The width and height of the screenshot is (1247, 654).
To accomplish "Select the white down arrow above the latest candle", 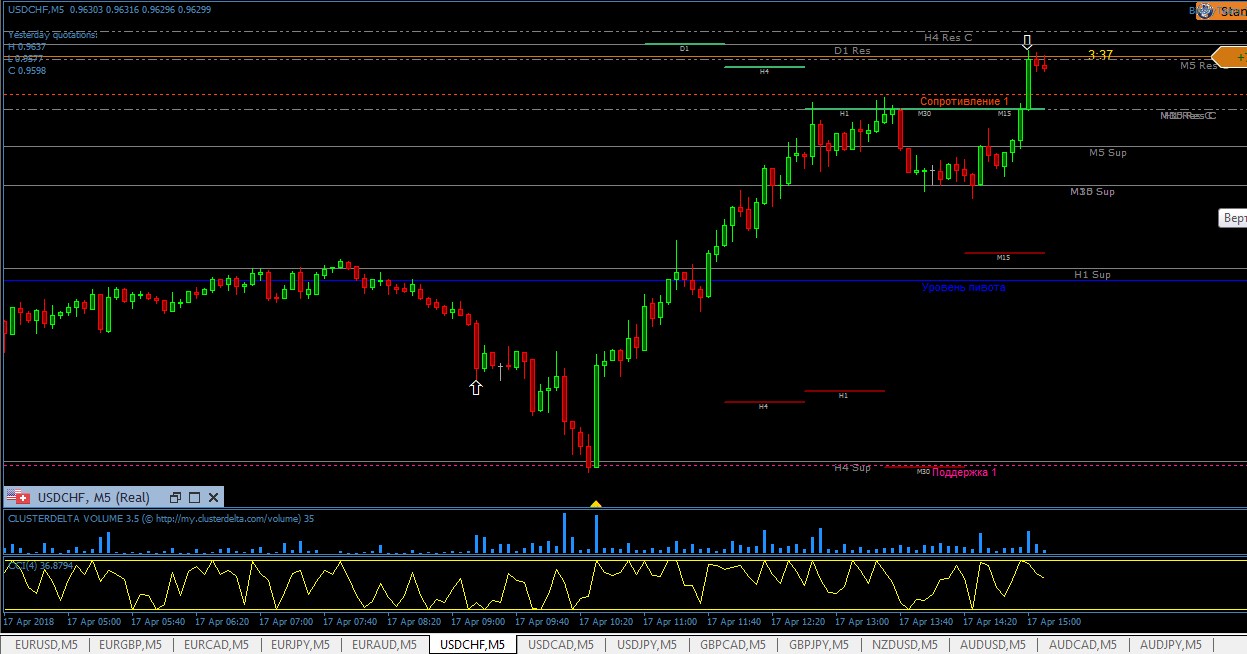I will pyautogui.click(x=1027, y=42).
